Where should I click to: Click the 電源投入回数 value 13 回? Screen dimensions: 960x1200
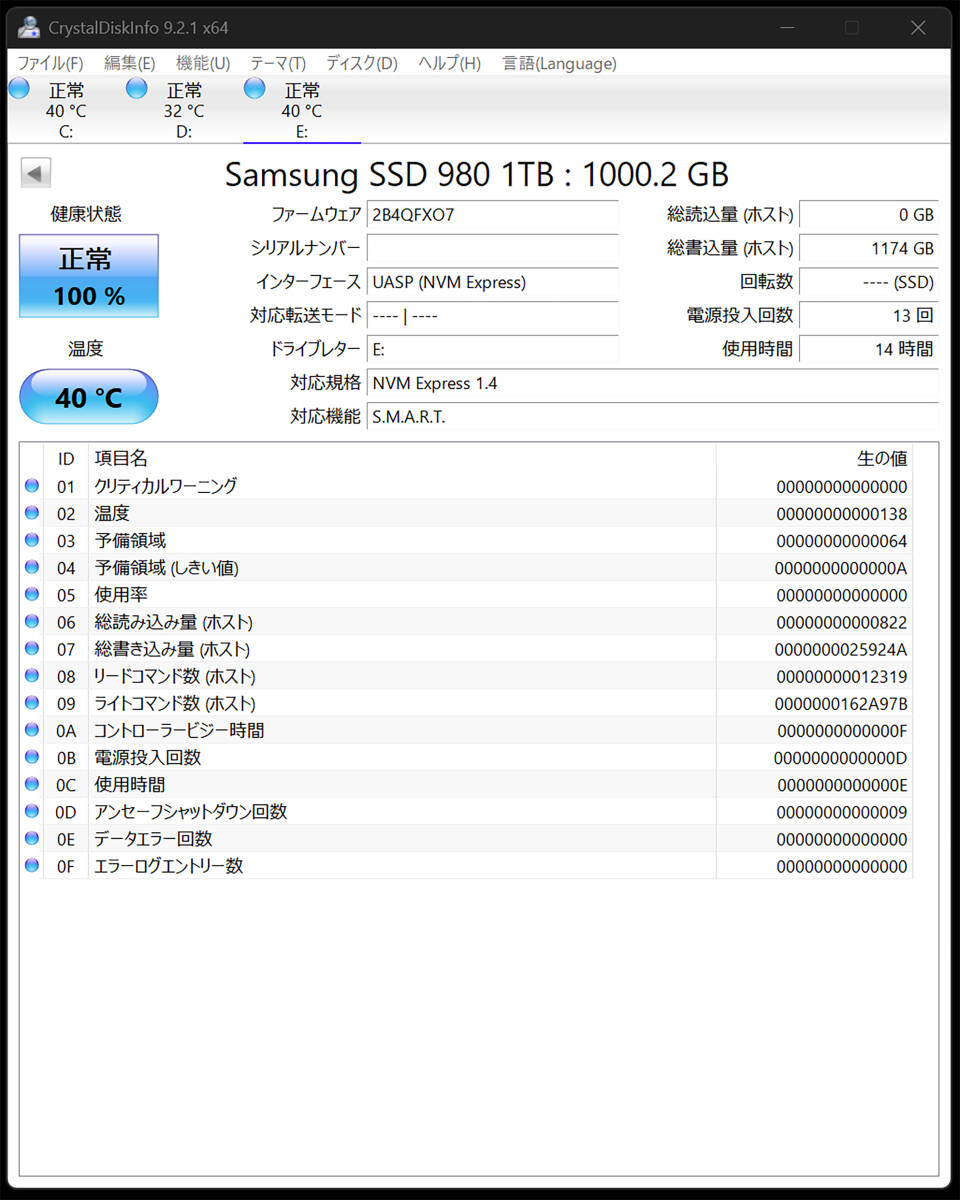(x=869, y=315)
